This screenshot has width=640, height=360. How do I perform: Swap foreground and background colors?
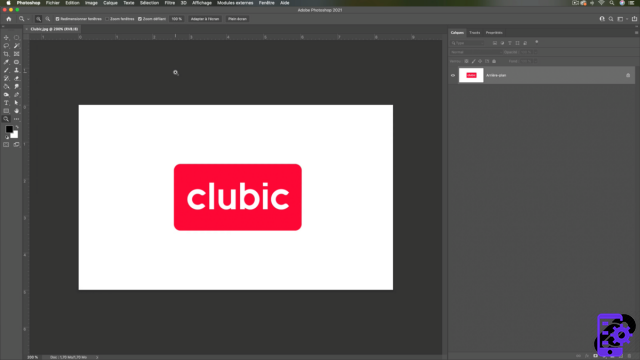(x=17, y=127)
